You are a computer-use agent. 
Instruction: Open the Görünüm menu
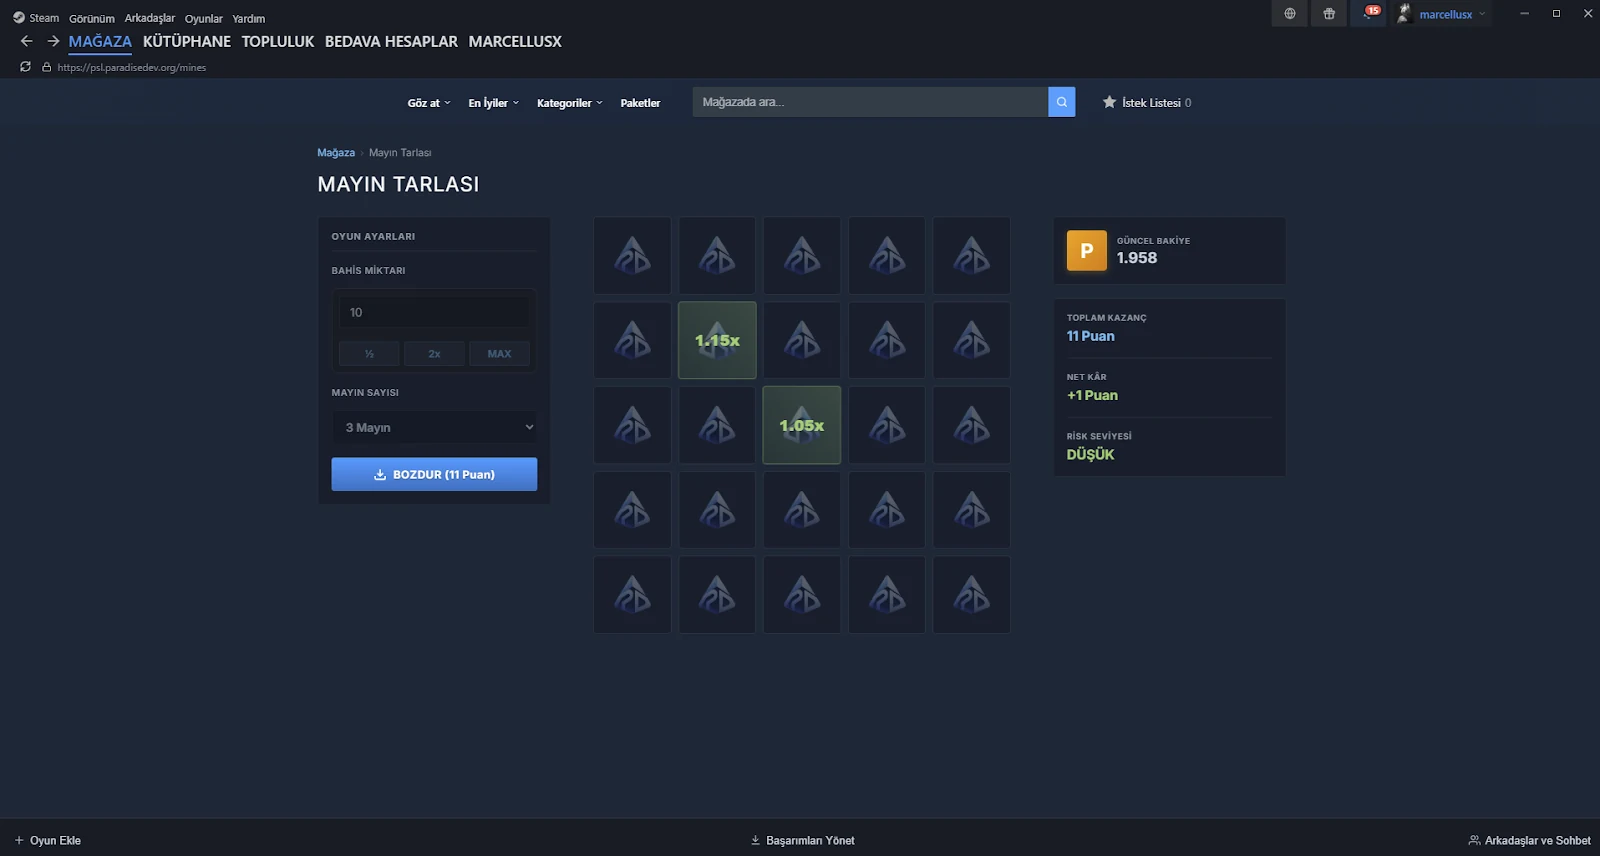[x=92, y=18]
